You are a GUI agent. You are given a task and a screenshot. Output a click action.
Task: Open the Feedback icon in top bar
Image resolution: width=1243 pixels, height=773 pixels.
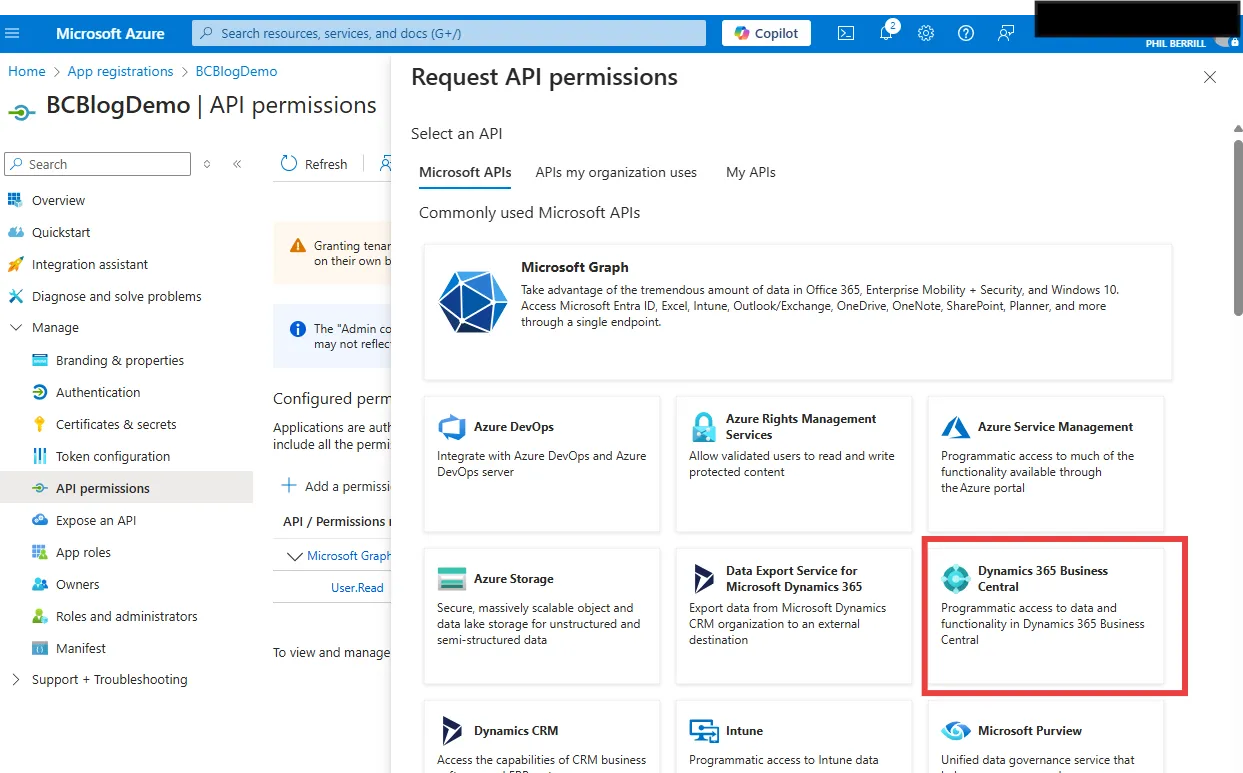(x=1006, y=33)
